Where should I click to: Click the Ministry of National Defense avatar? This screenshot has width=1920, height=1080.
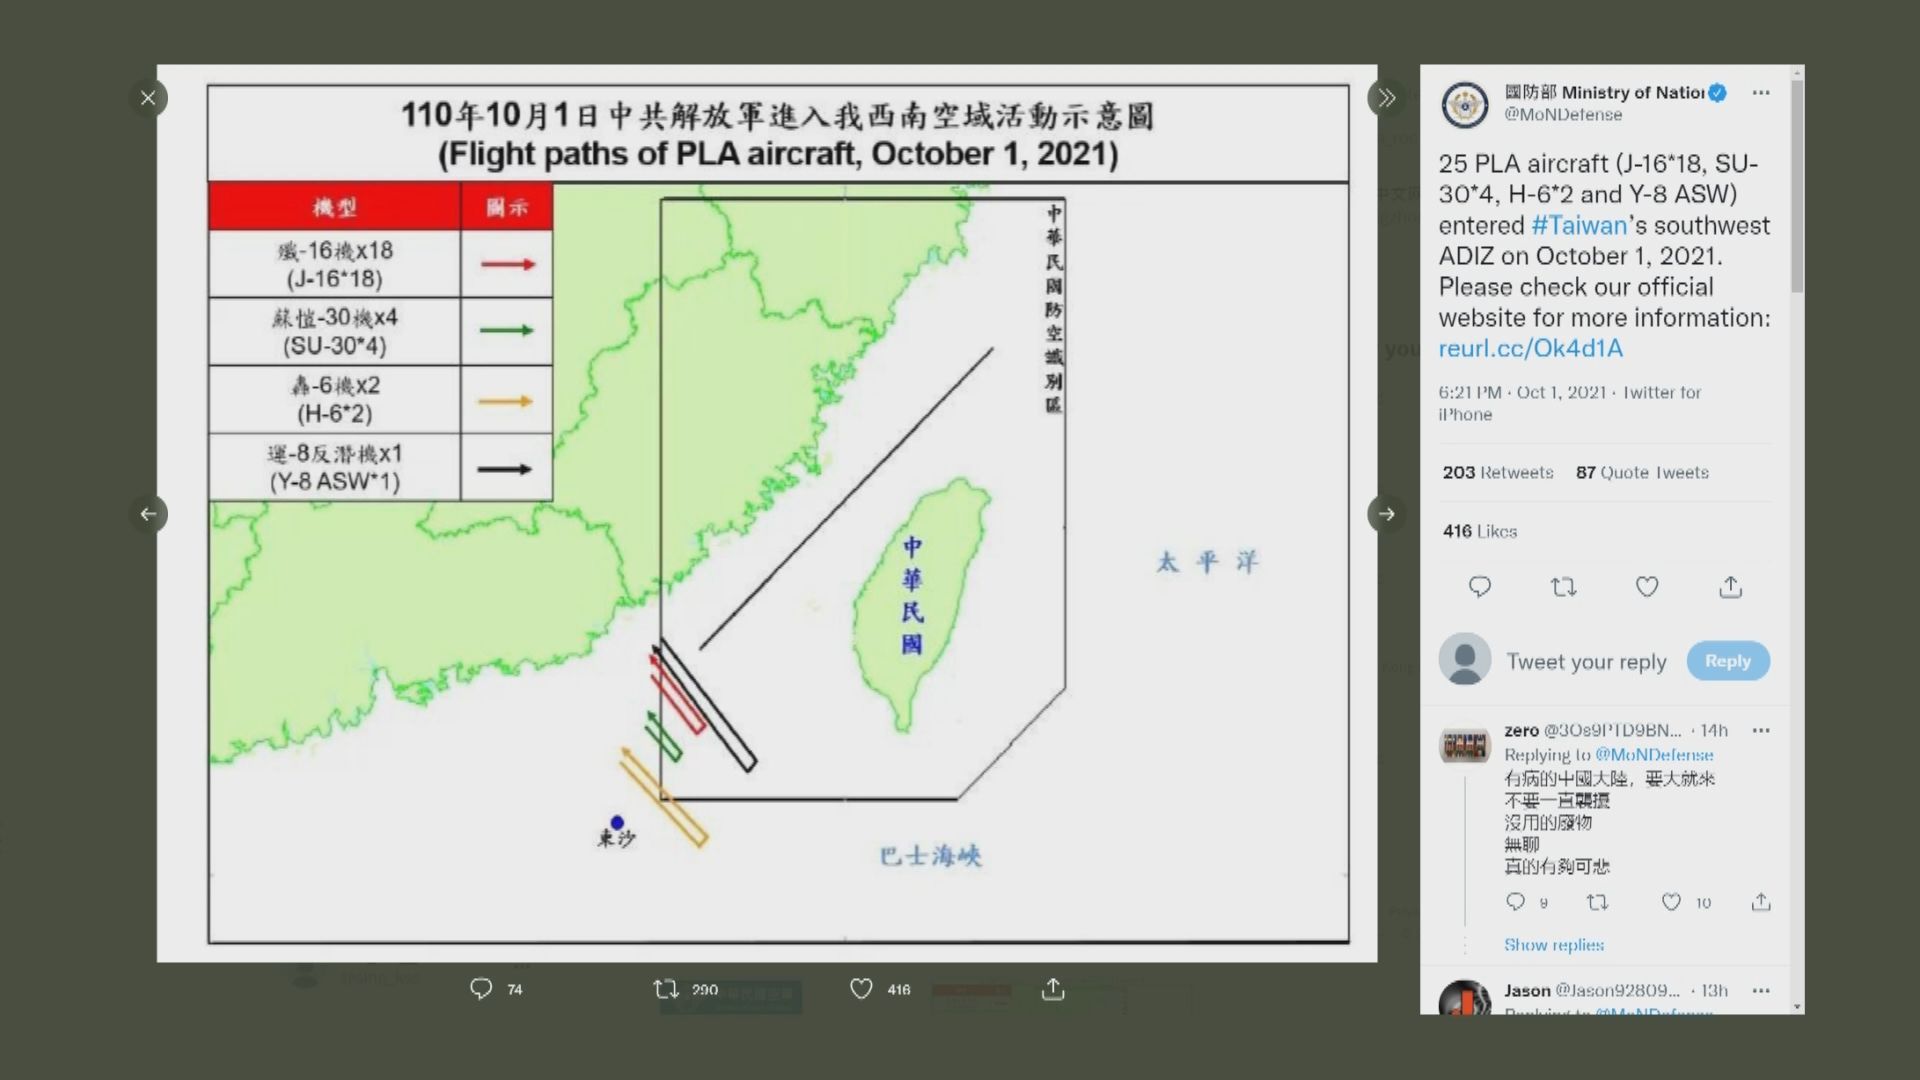[x=1464, y=104]
